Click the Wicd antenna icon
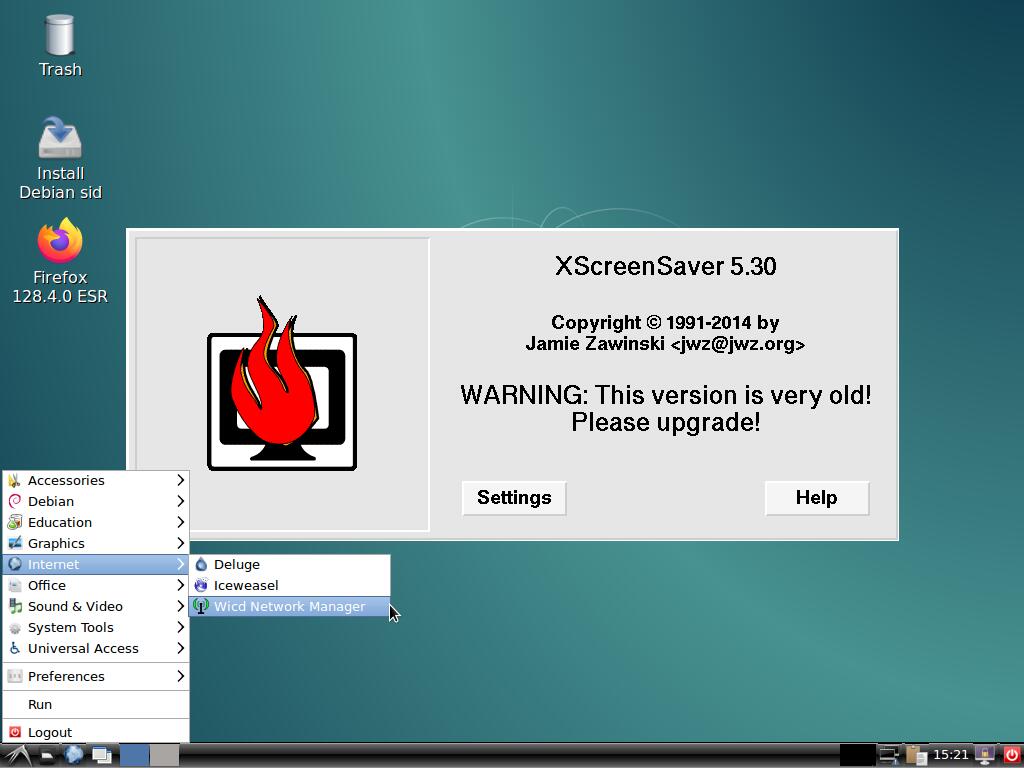Screen dimensions: 1024x768 (x=201, y=606)
